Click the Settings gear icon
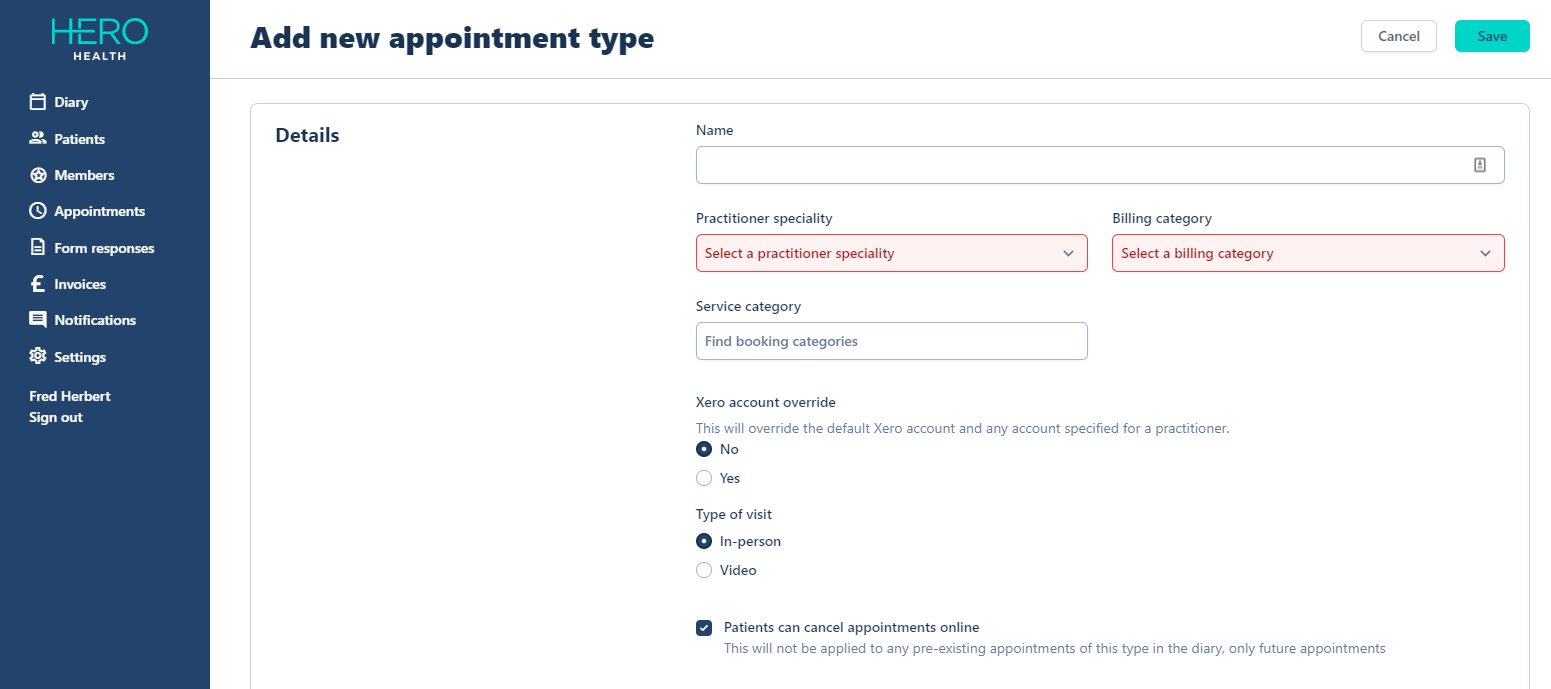The image size is (1551, 689). 38,357
